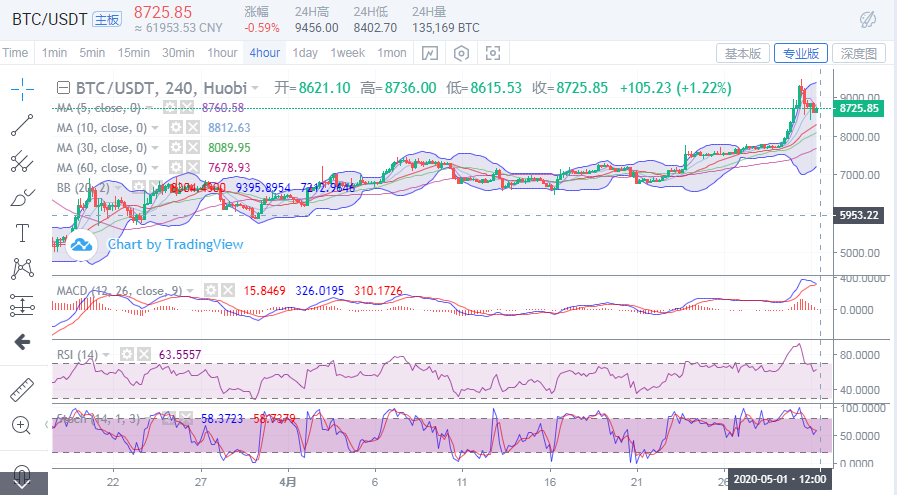
Task: Select the zoom-in magnifier tool
Action: (22, 426)
